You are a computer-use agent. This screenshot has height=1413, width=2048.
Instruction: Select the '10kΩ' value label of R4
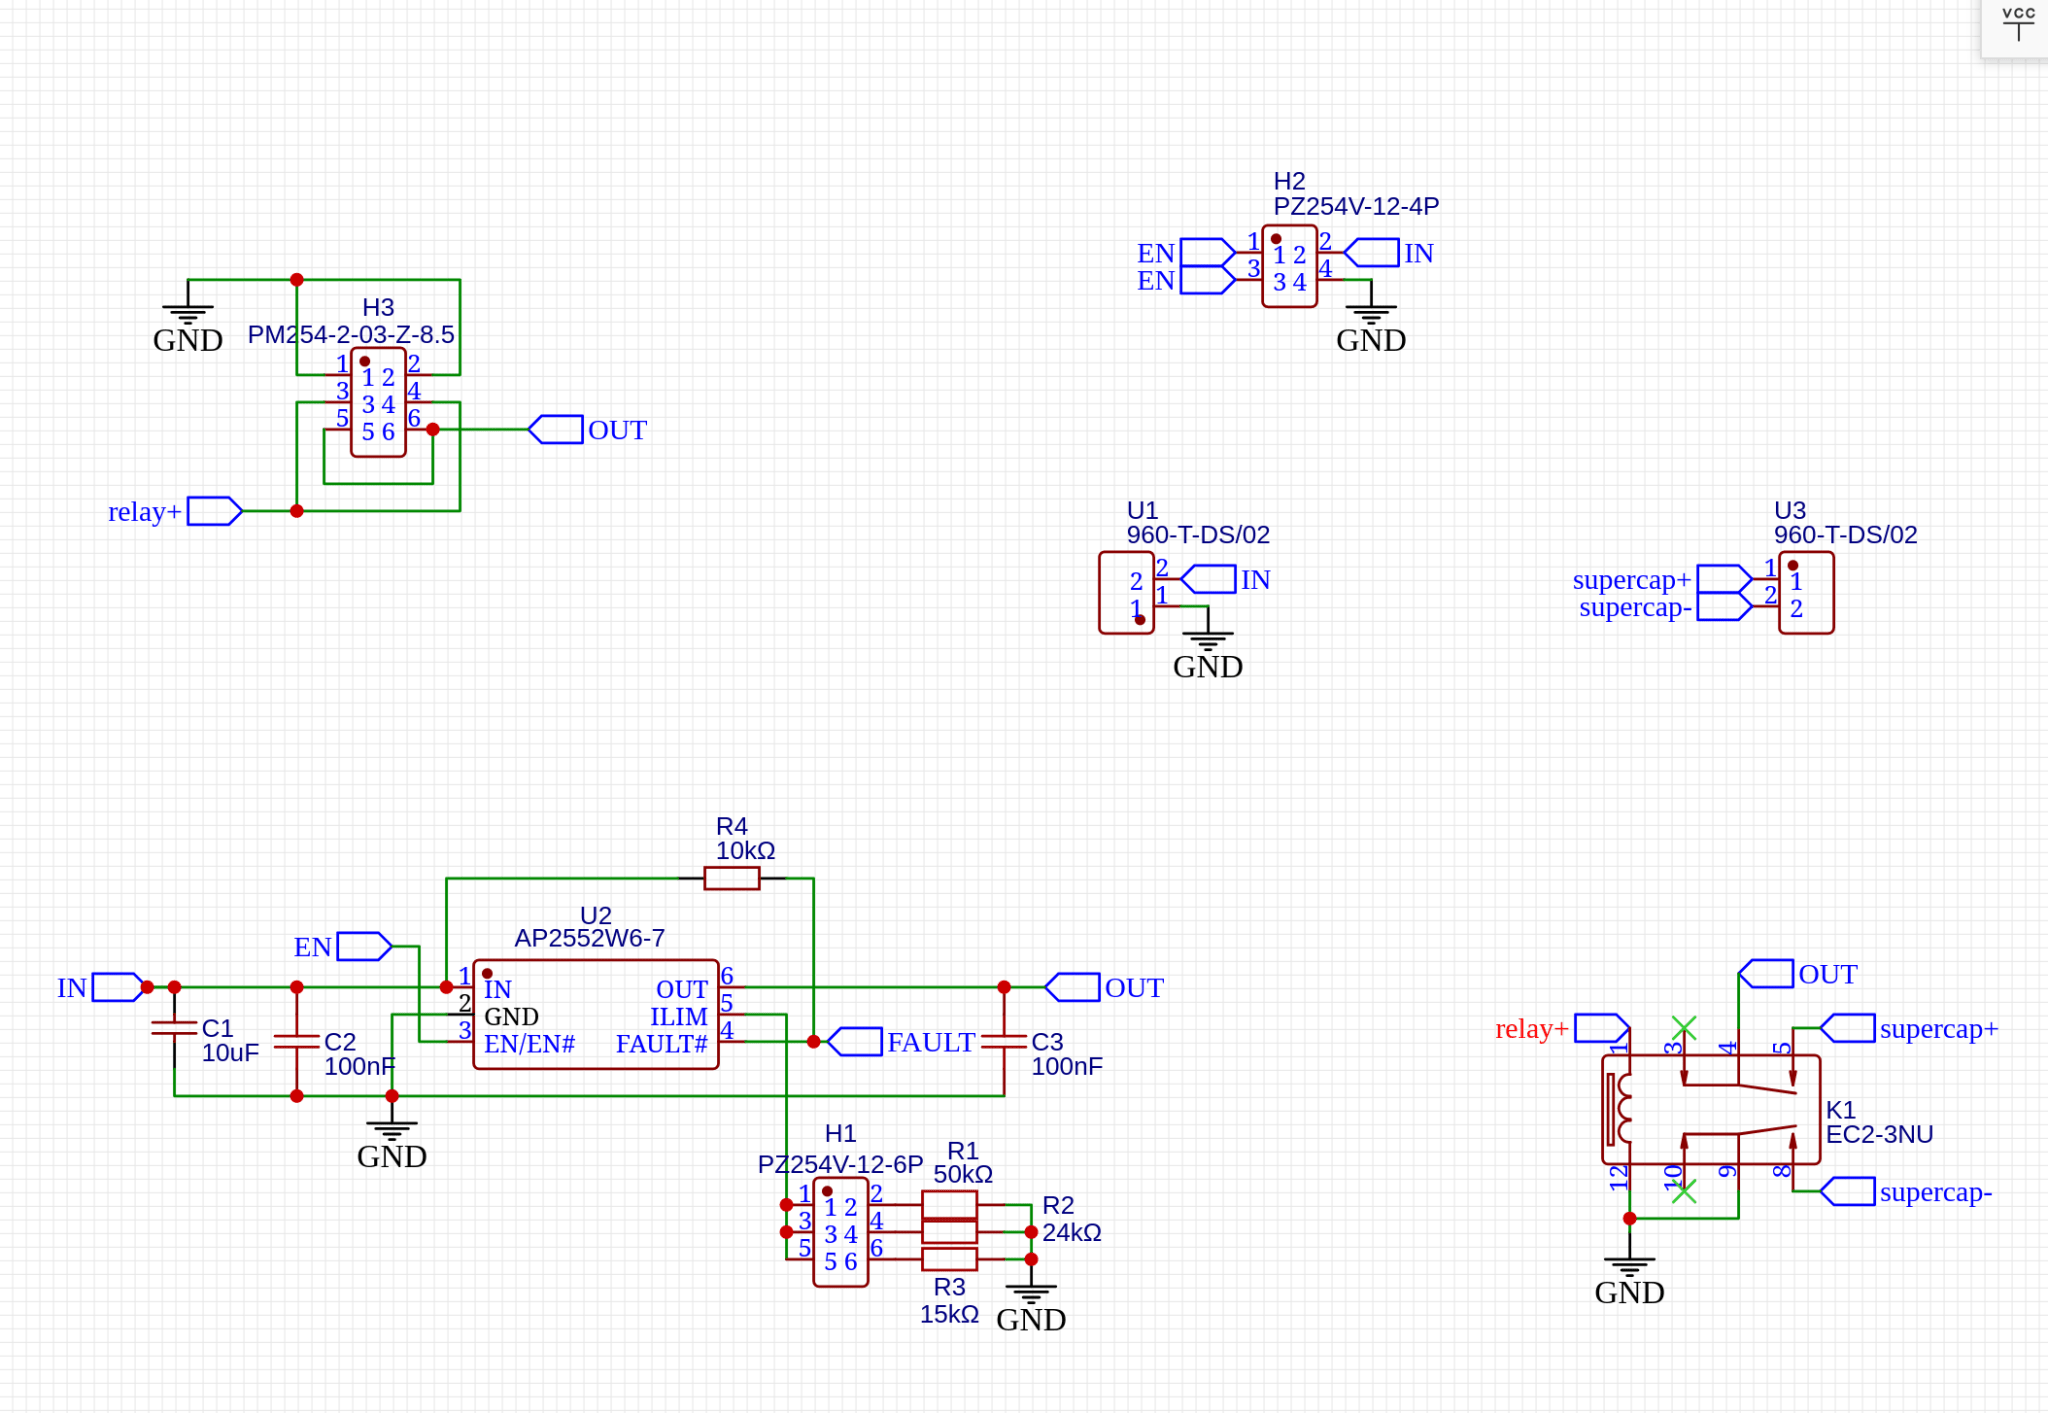745,851
